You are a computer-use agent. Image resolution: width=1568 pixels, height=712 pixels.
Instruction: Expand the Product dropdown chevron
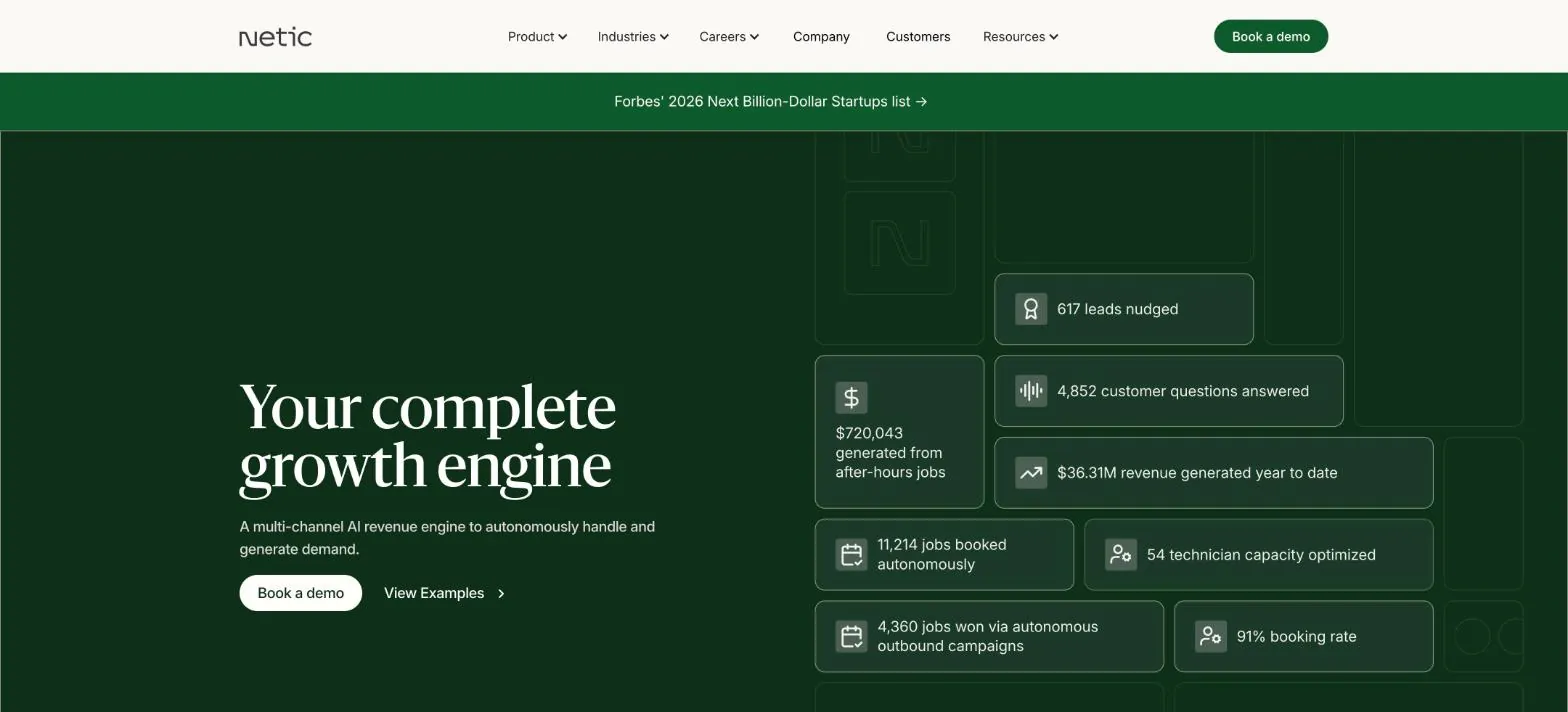coord(562,37)
